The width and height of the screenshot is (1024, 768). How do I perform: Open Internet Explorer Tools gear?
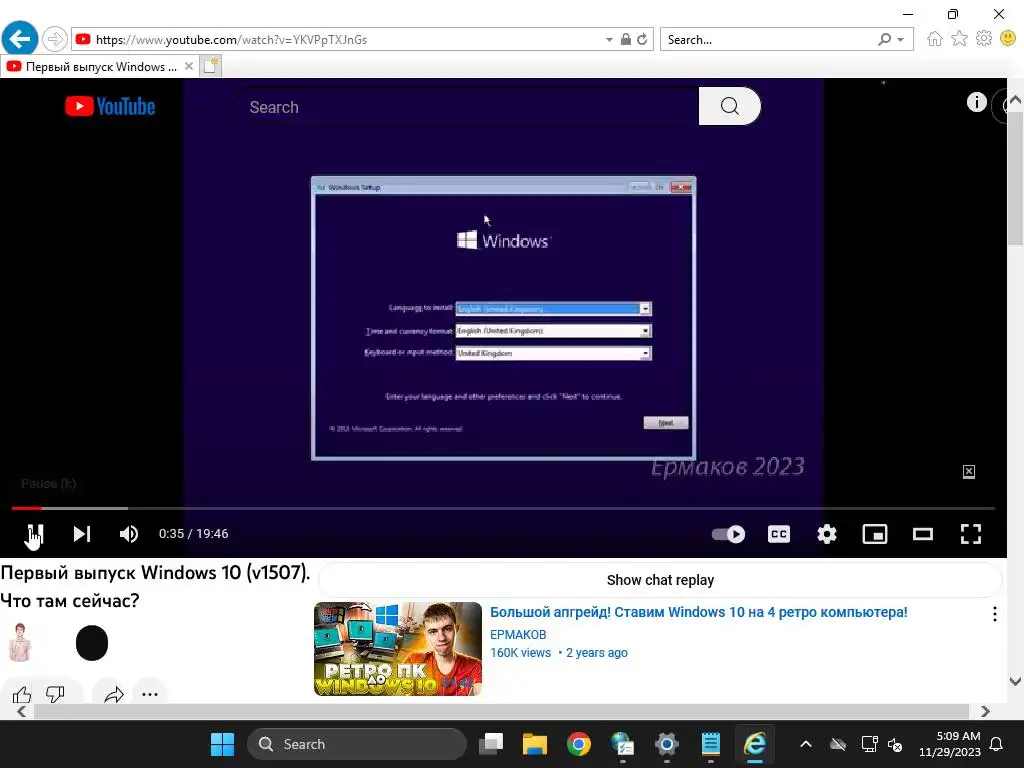click(984, 39)
